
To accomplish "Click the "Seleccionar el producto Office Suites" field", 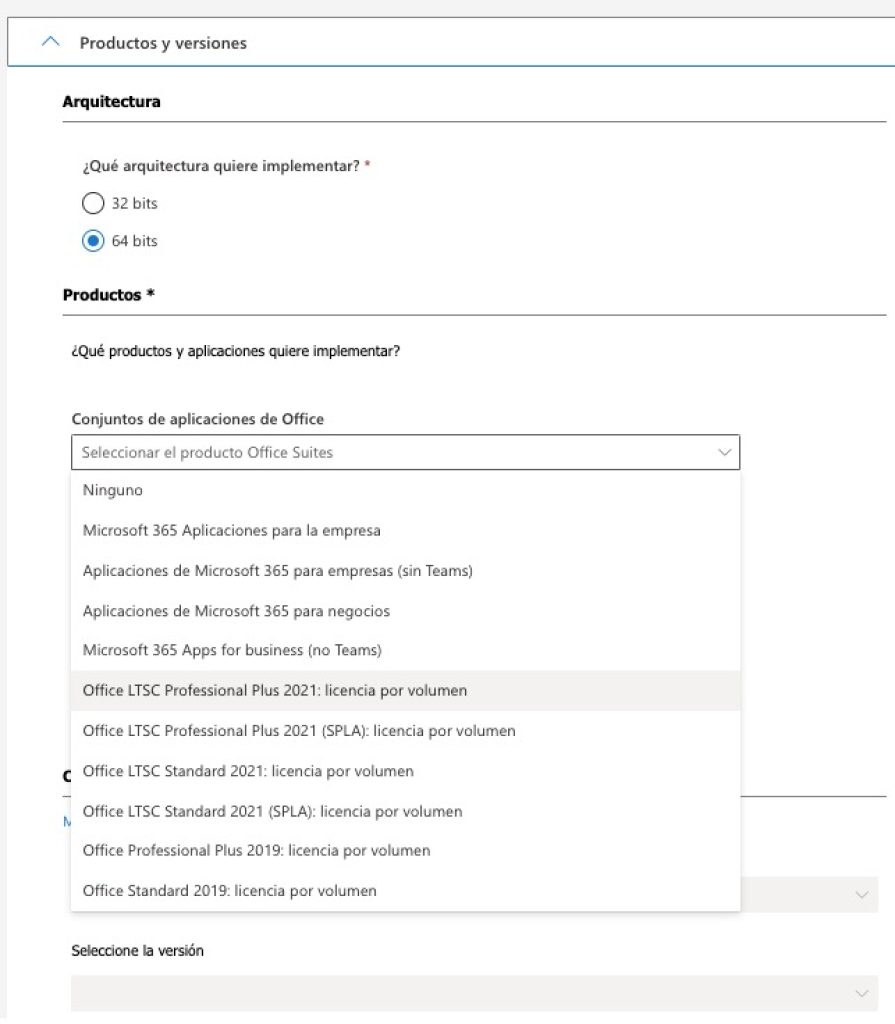I will pos(300,452).
